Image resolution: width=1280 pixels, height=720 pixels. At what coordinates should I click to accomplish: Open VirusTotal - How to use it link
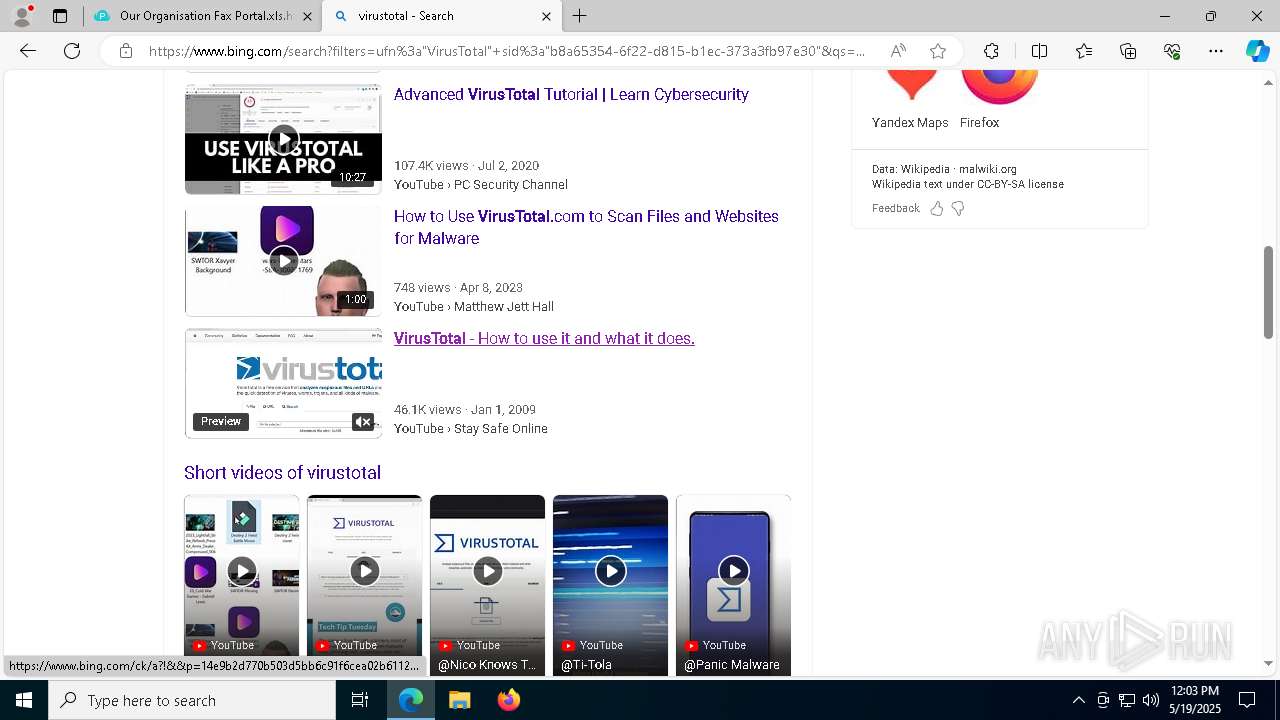point(544,338)
